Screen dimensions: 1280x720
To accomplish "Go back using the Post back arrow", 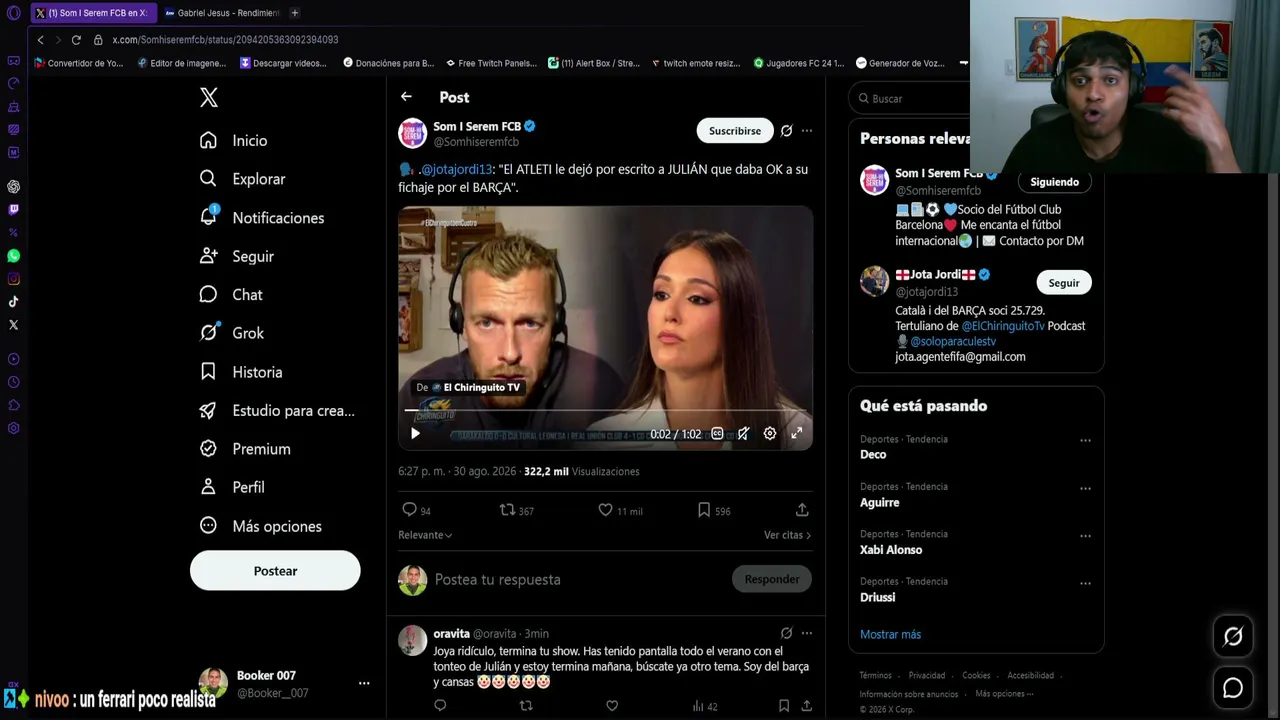I will pos(406,97).
